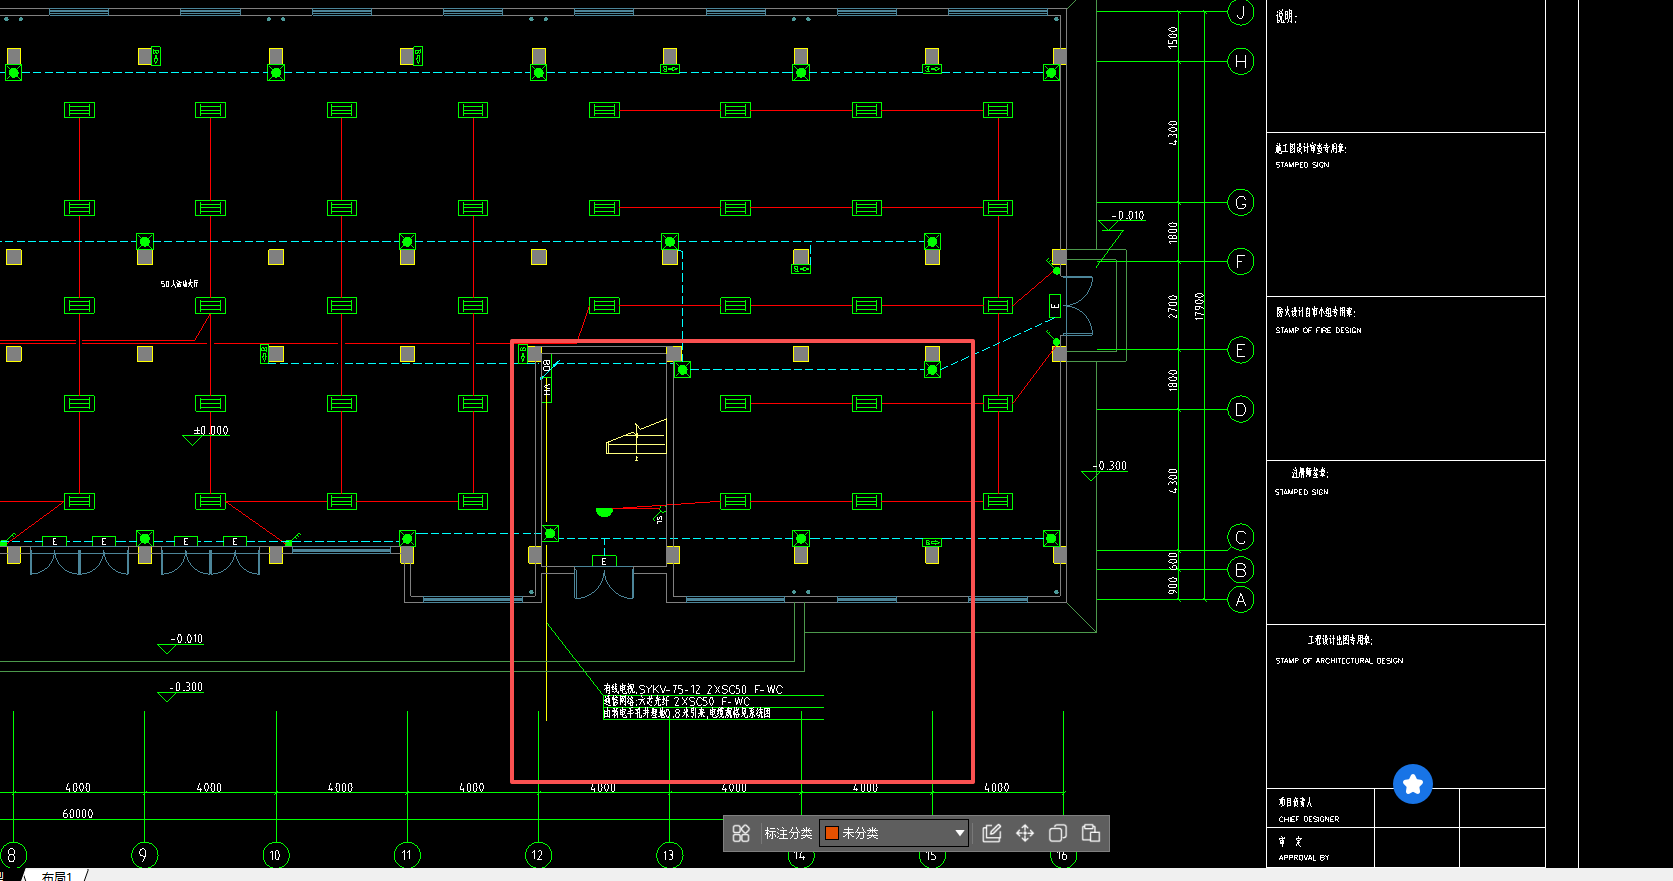This screenshot has width=1673, height=881.
Task: Click grid axis bubble 13
Action: 669,855
